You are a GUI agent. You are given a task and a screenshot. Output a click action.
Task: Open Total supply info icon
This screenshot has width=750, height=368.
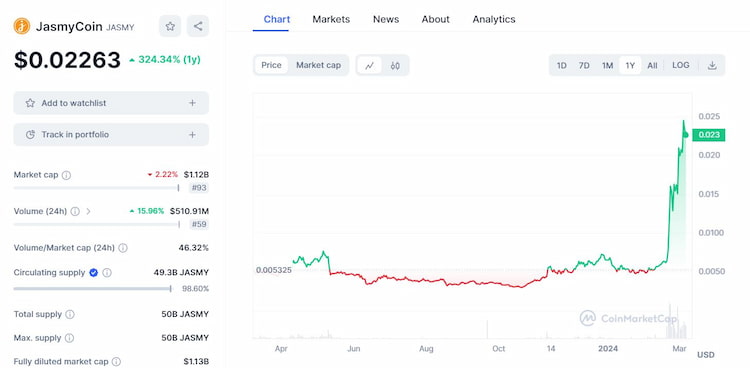tap(70, 314)
